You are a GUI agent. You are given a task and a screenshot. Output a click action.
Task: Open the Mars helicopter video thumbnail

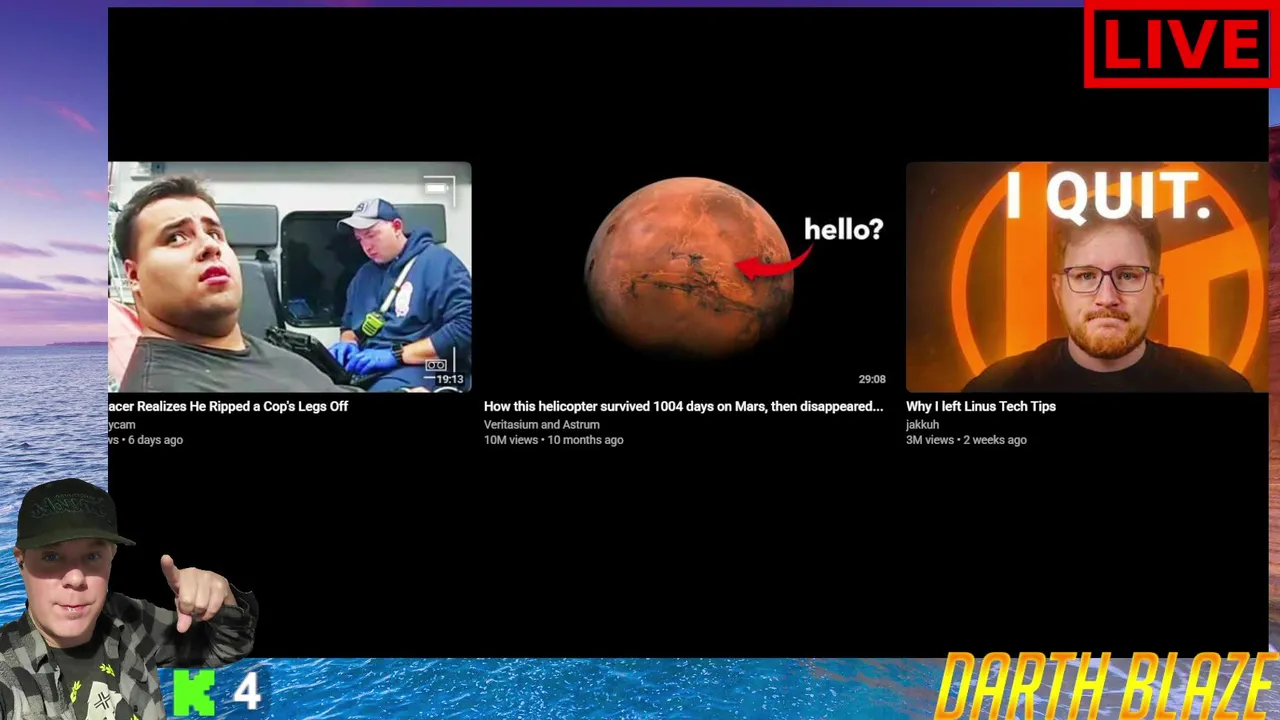(686, 277)
